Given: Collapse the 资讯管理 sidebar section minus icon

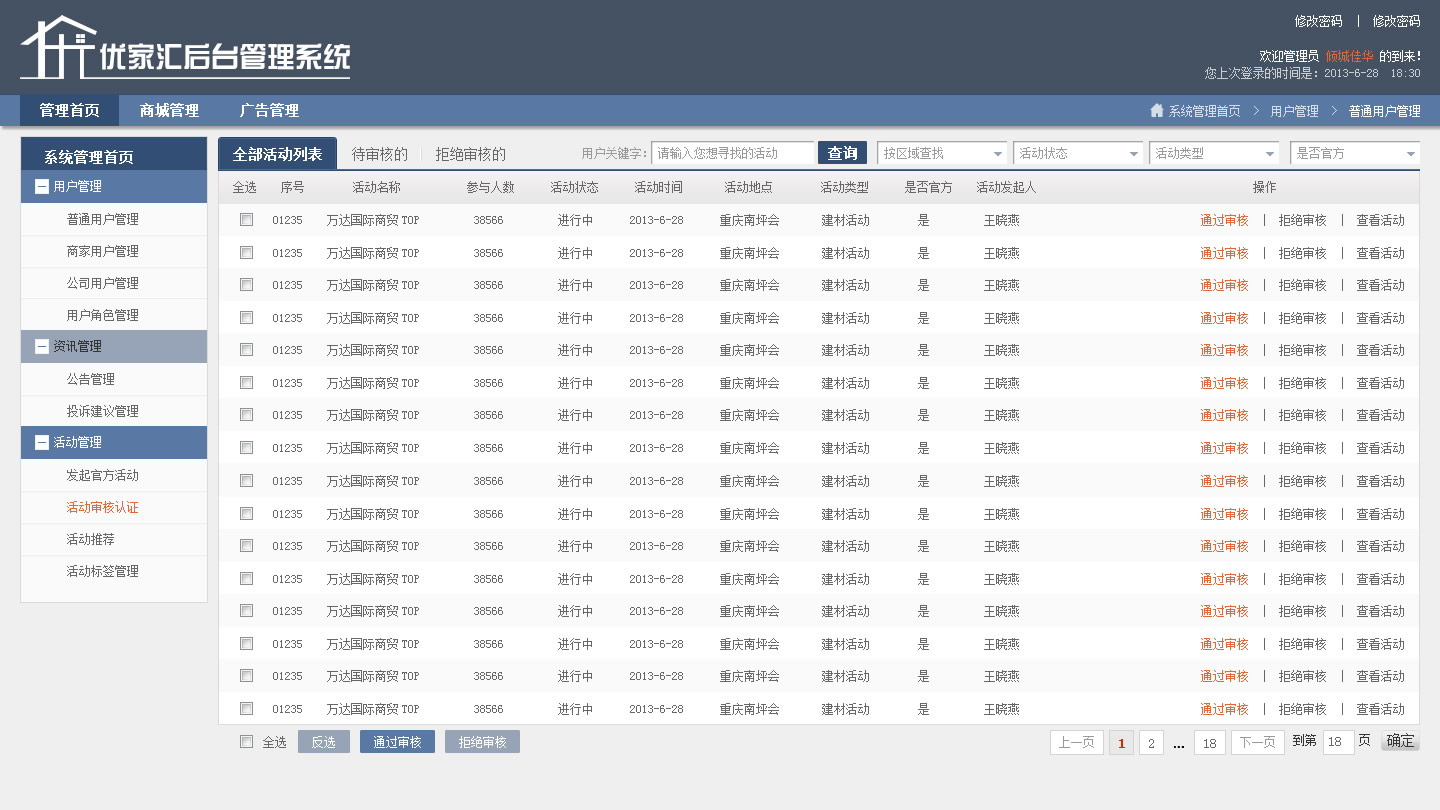Looking at the screenshot, I should click(42, 346).
